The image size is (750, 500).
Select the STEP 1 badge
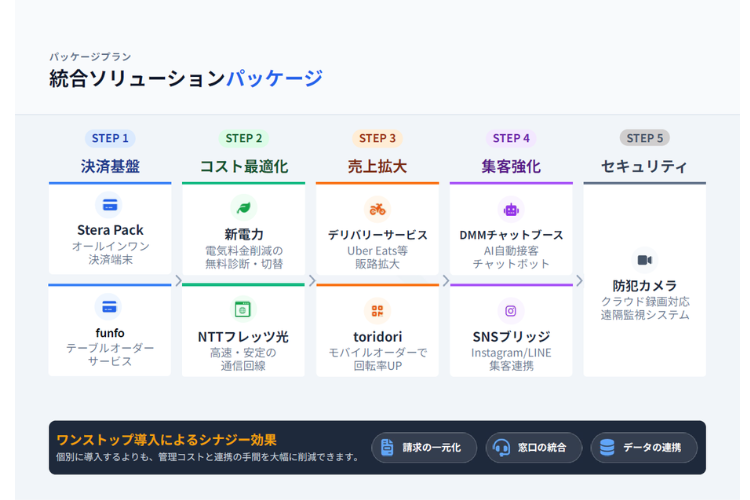[x=110, y=138]
